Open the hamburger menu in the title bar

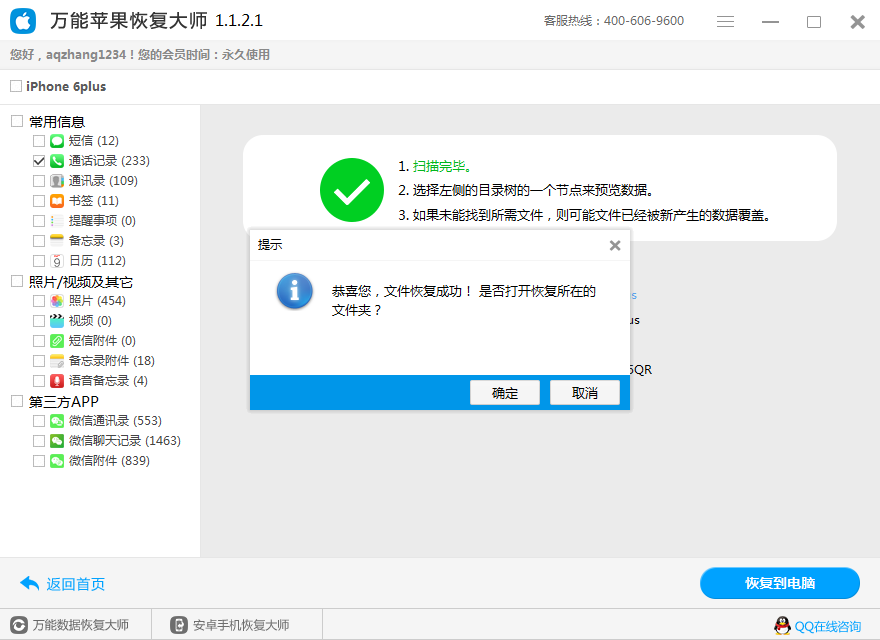click(724, 20)
